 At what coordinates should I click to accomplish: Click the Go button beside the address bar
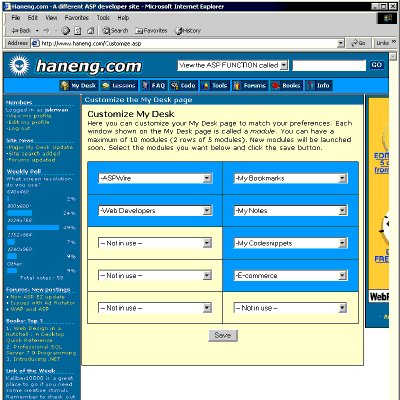(358, 43)
